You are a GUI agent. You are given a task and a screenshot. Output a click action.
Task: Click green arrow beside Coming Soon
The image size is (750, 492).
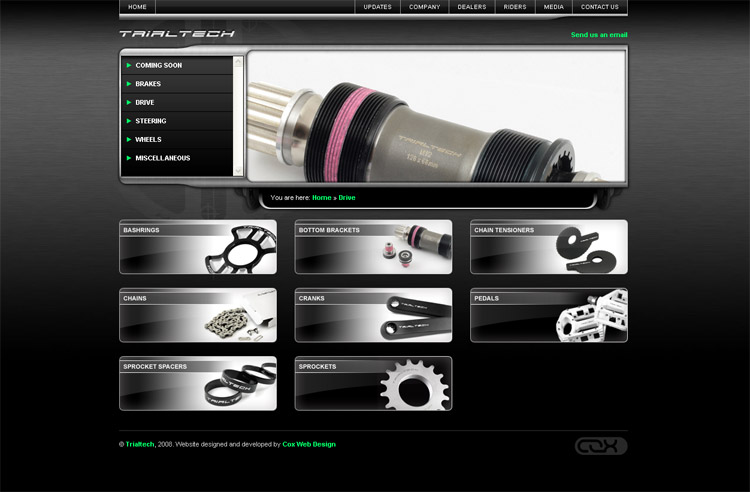click(129, 65)
